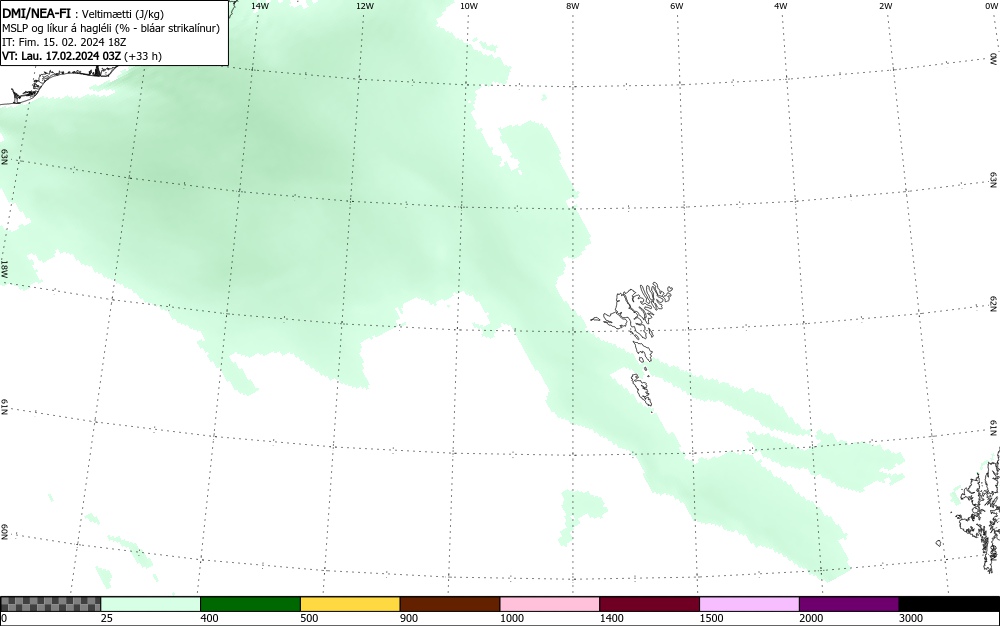Image resolution: width=1000 pixels, height=626 pixels.
Task: Click the "IT: Fim. 15. 02. 2024 18Z" line
Action: tap(64, 42)
